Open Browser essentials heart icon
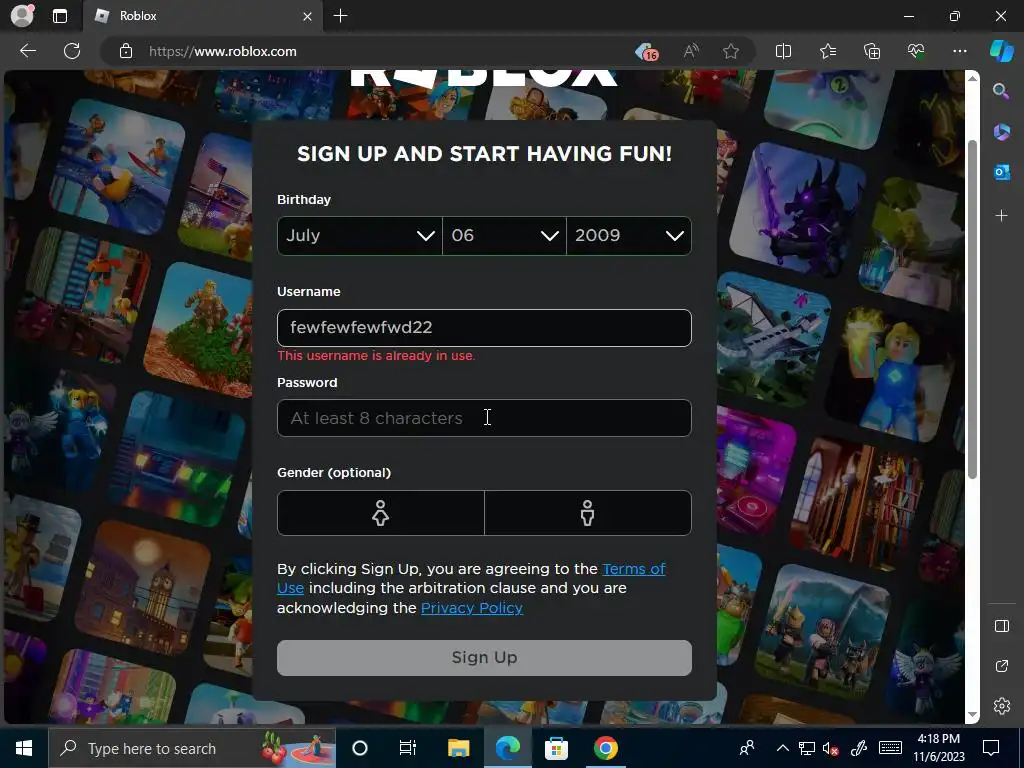Viewport: 1024px width, 768px height. pos(916,51)
